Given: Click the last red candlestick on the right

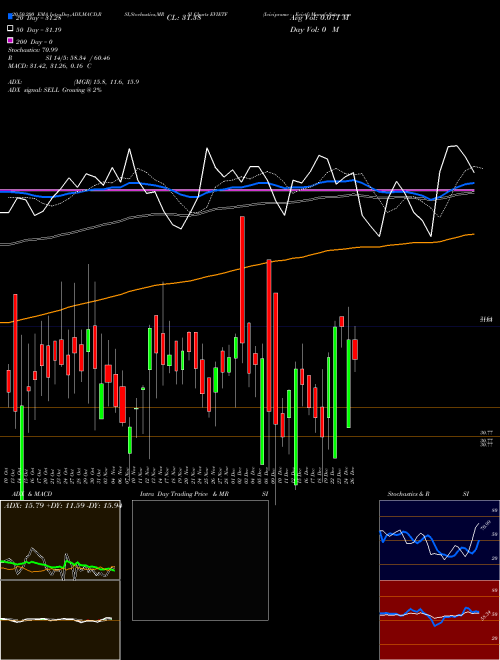Looking at the screenshot, I should pos(355,349).
